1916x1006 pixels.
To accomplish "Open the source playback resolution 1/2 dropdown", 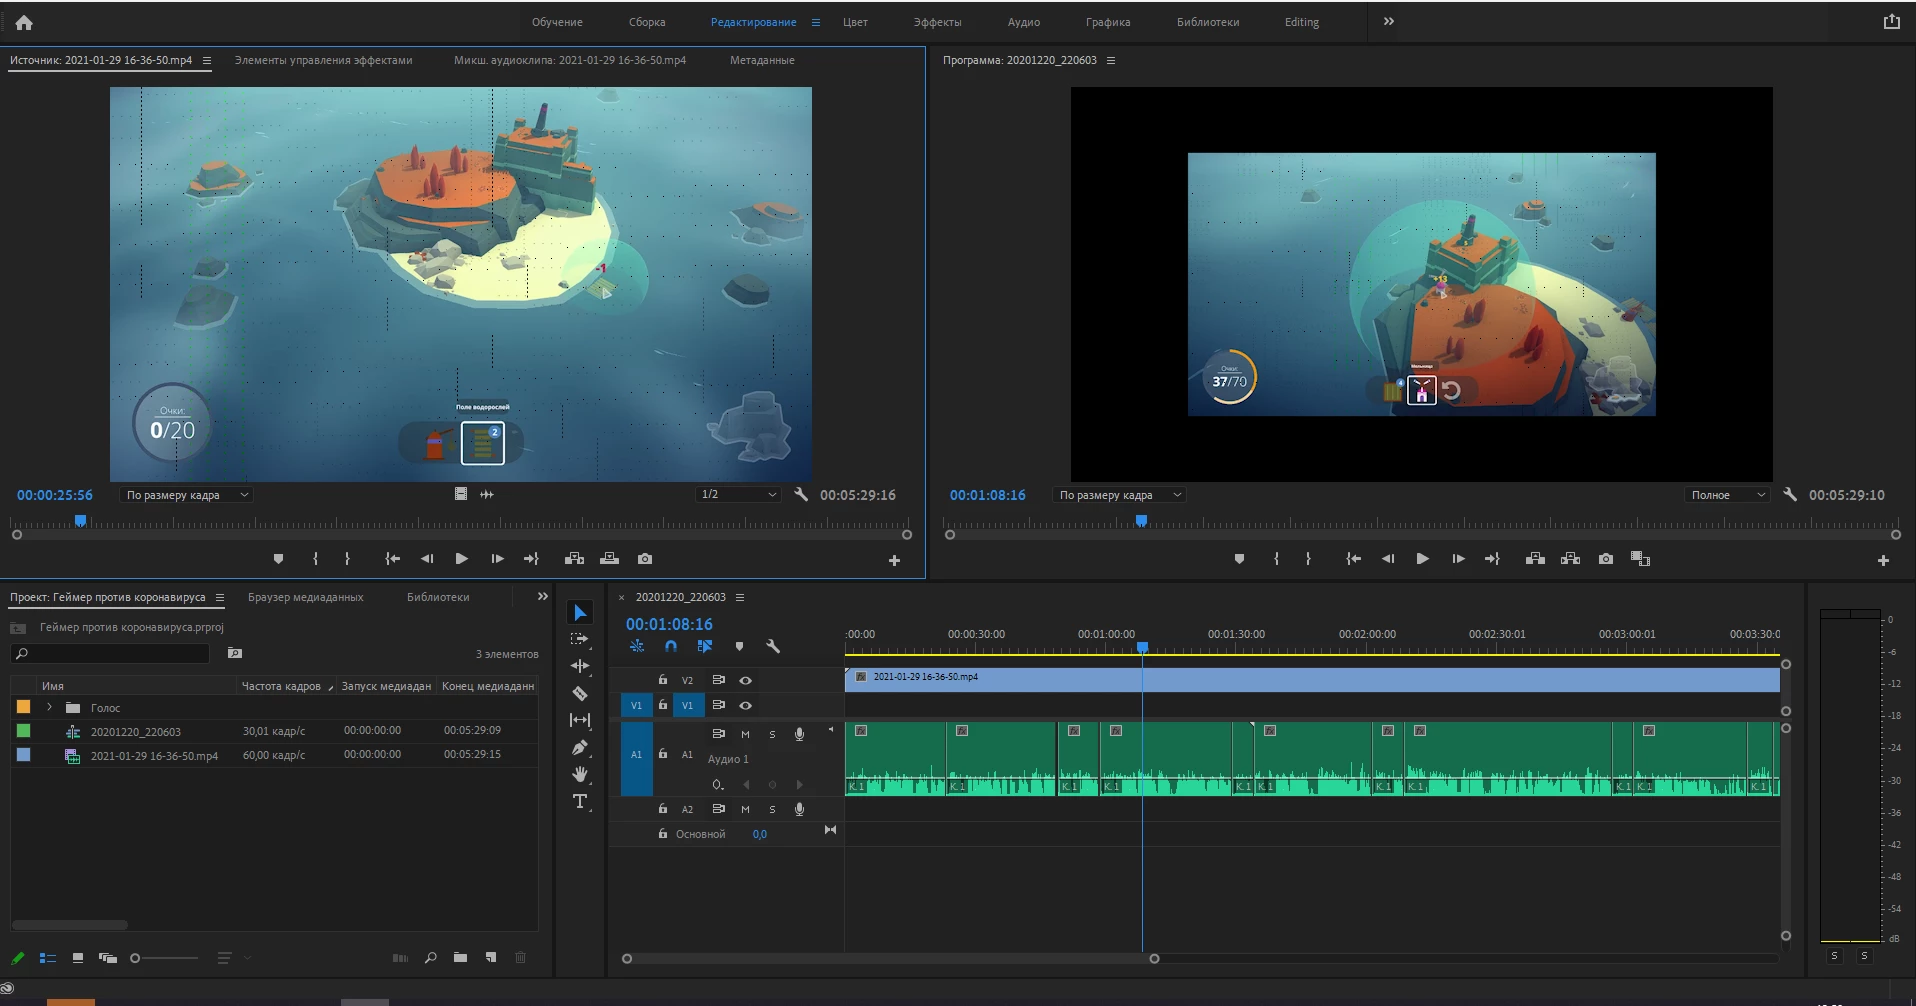I will [x=738, y=495].
